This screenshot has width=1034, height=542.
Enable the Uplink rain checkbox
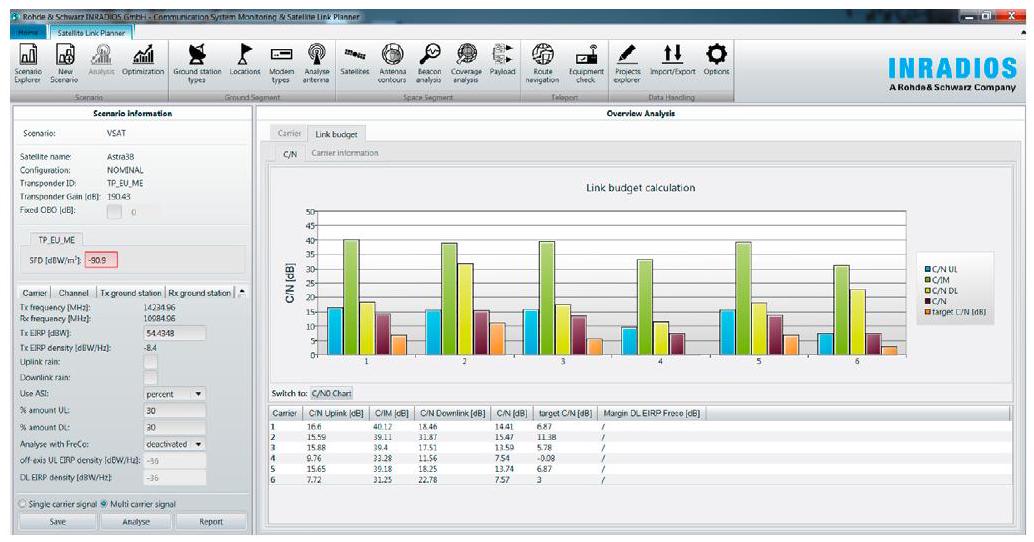pos(151,361)
